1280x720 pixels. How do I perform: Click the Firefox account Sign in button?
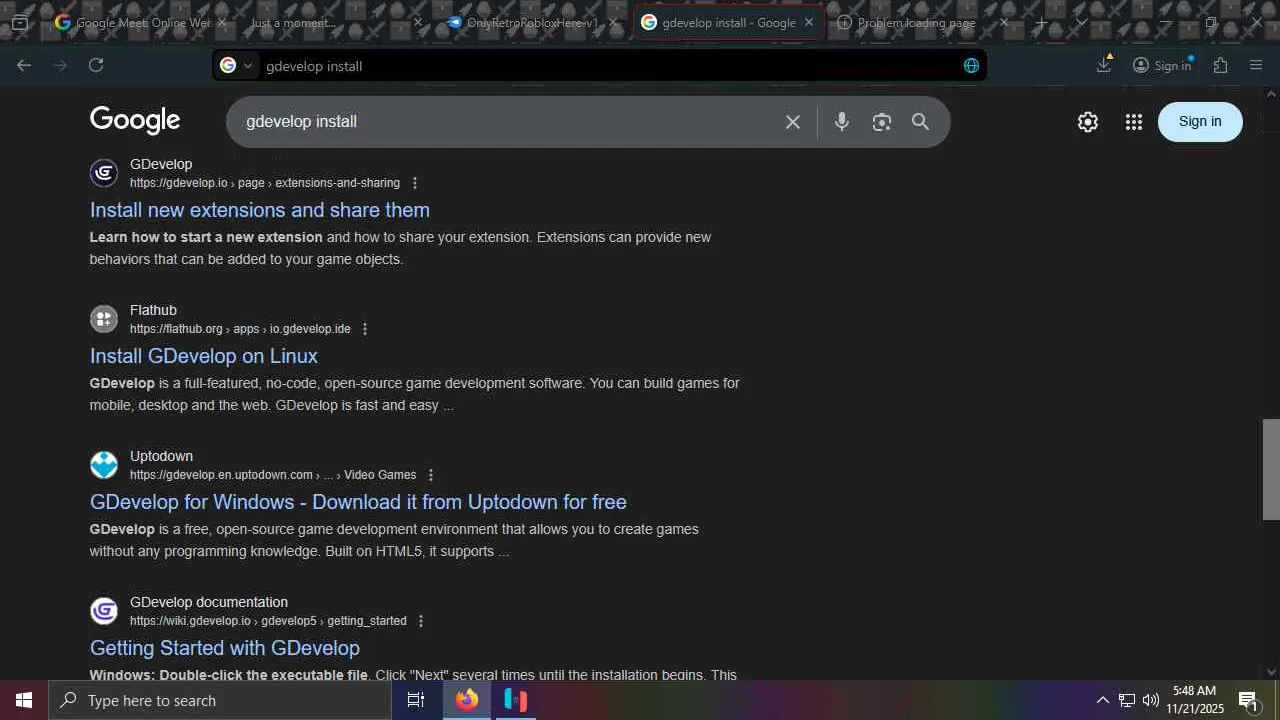(1163, 65)
